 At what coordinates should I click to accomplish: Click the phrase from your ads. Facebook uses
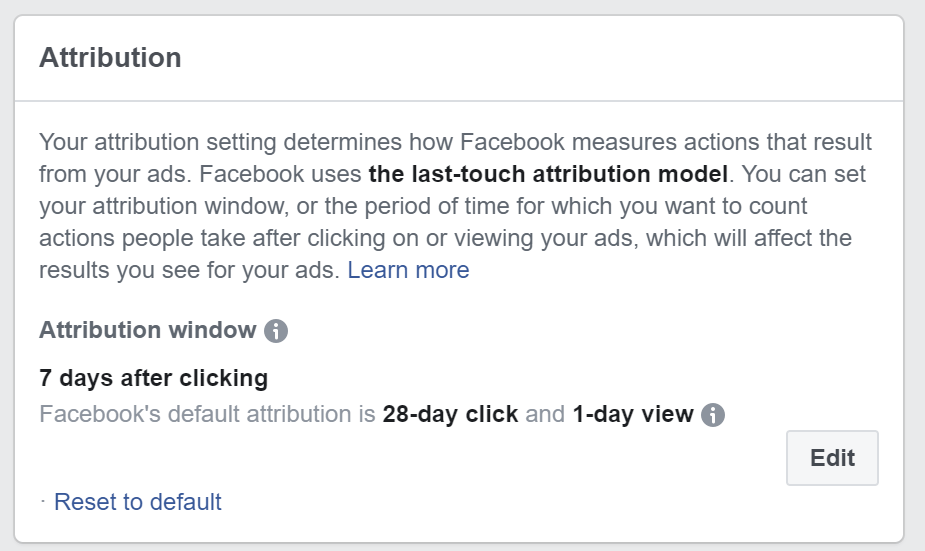(200, 175)
